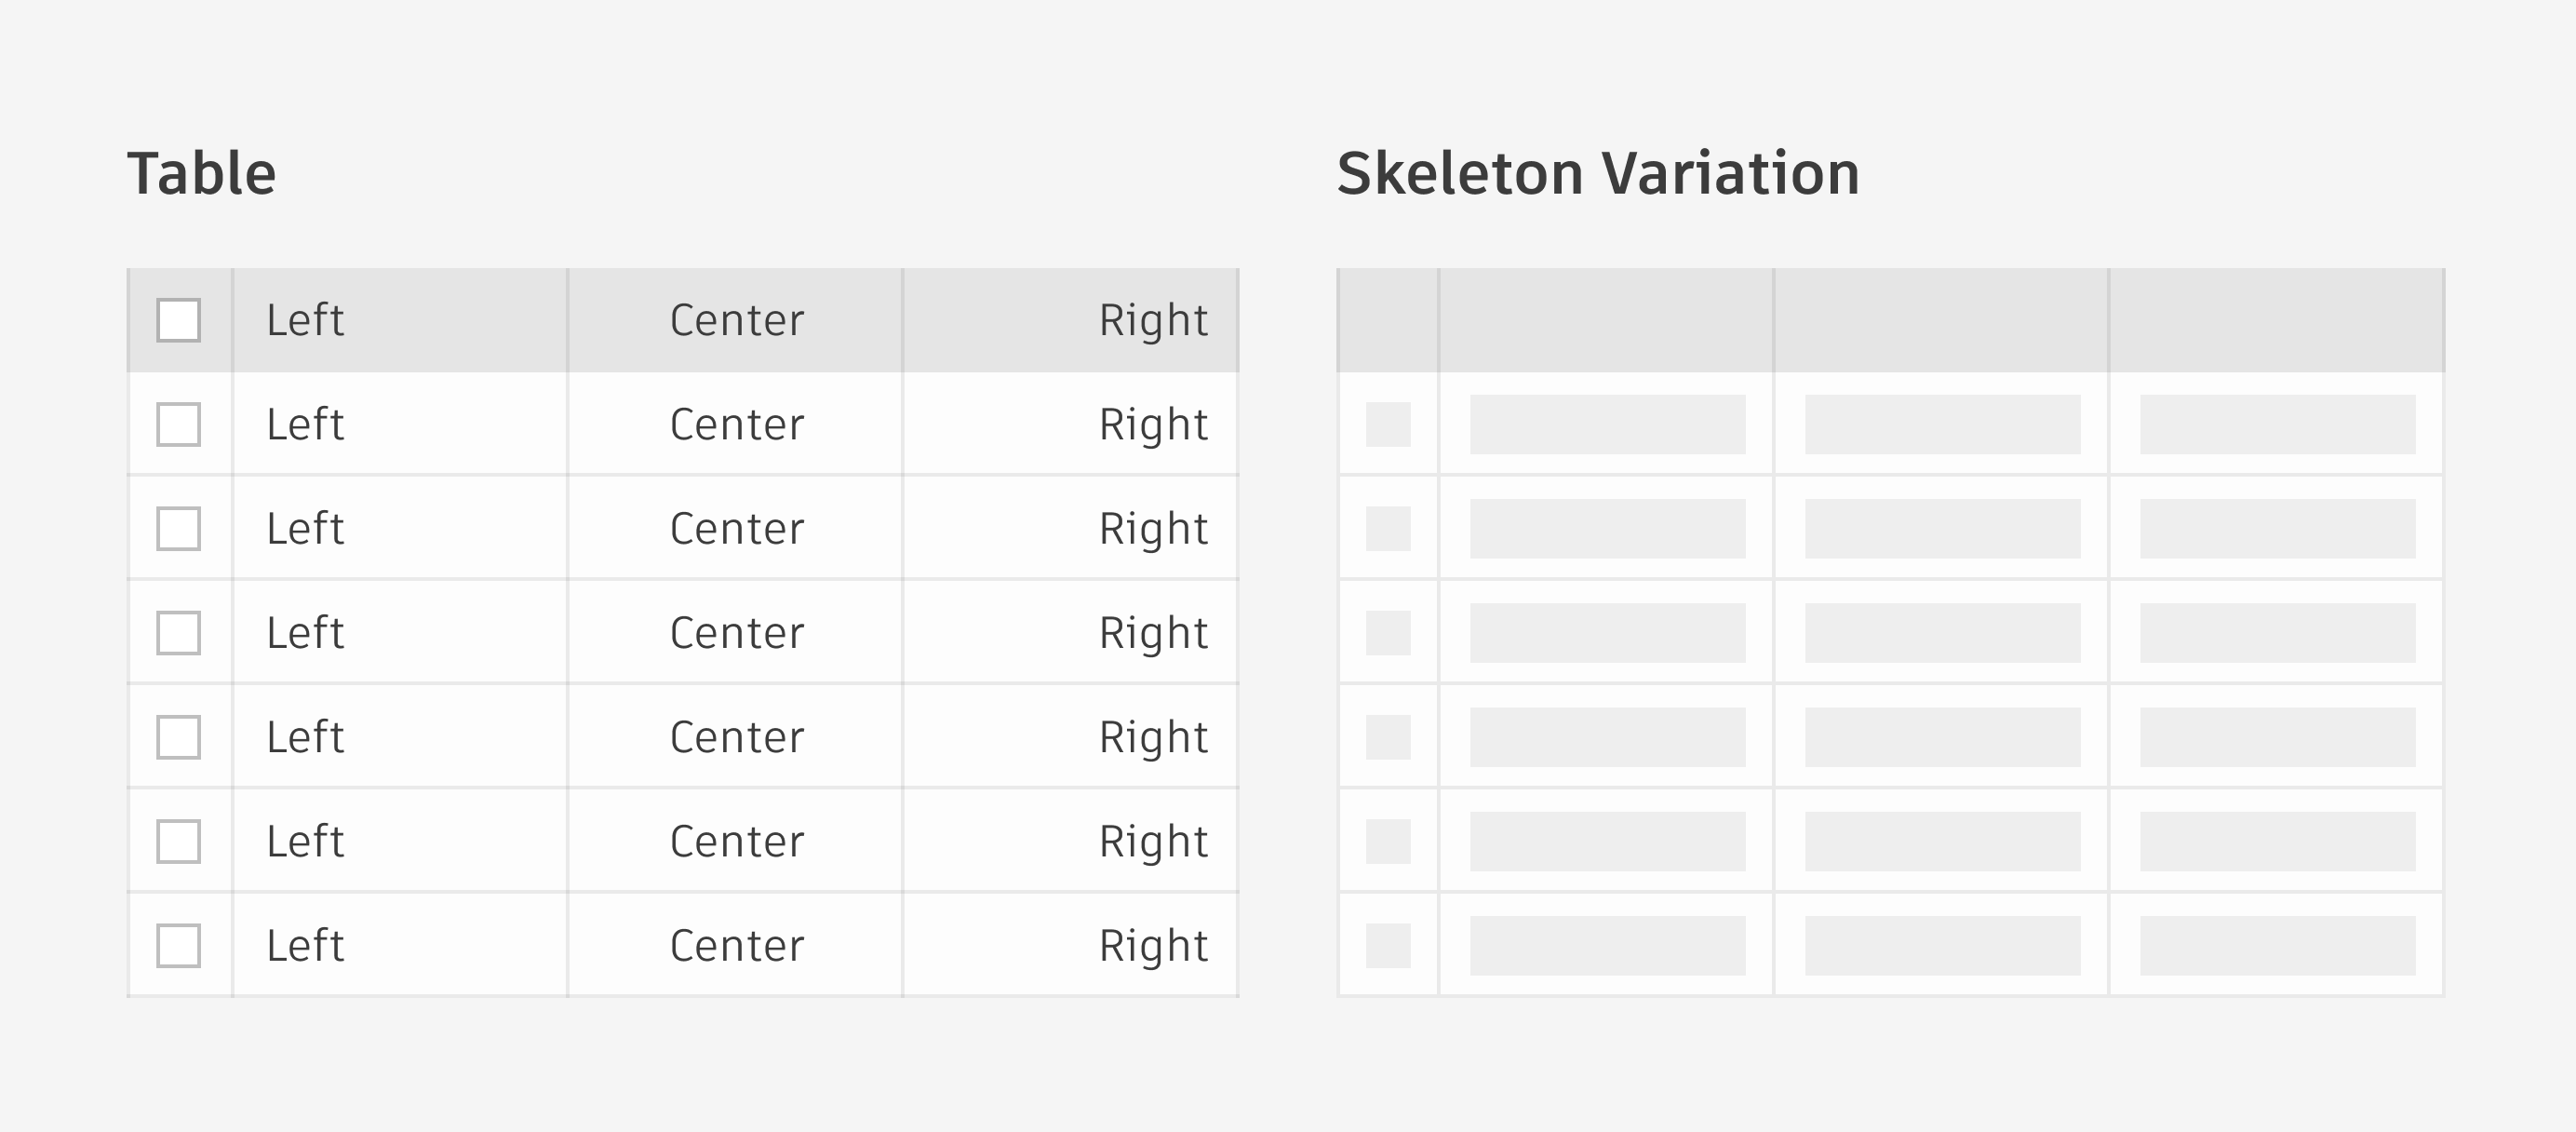Image resolution: width=2576 pixels, height=1132 pixels.
Task: Click the Table heading text
Action: coord(202,173)
